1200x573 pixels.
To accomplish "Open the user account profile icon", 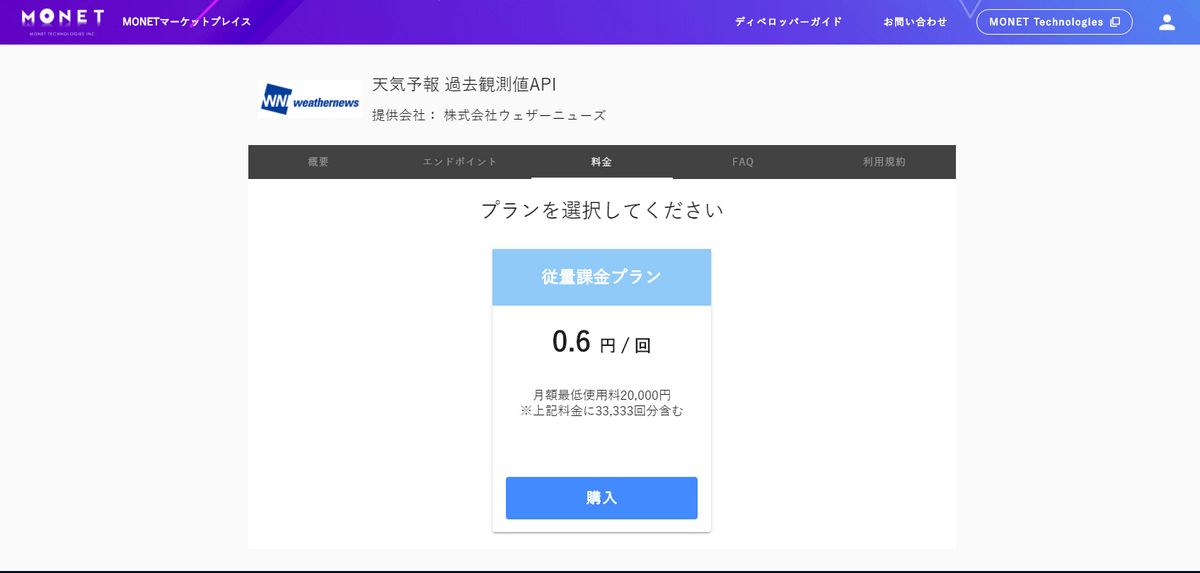I will (1167, 22).
